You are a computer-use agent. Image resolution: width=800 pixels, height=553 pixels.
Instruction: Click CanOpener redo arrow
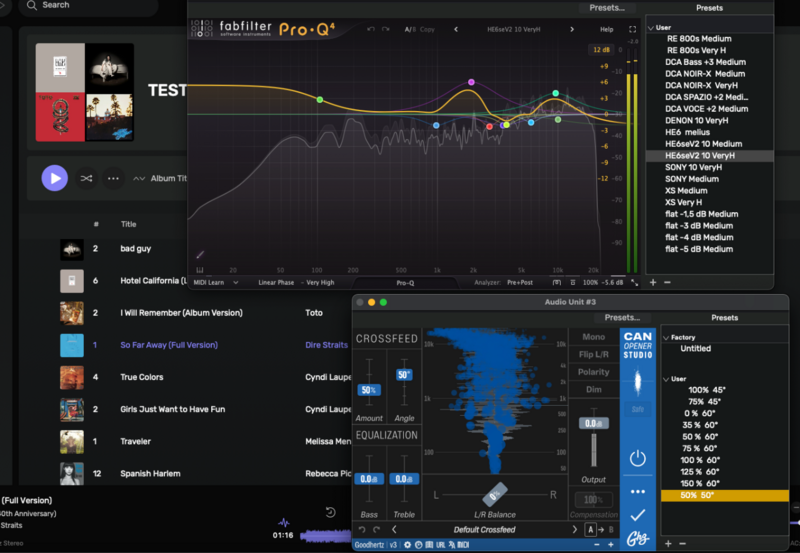click(377, 530)
